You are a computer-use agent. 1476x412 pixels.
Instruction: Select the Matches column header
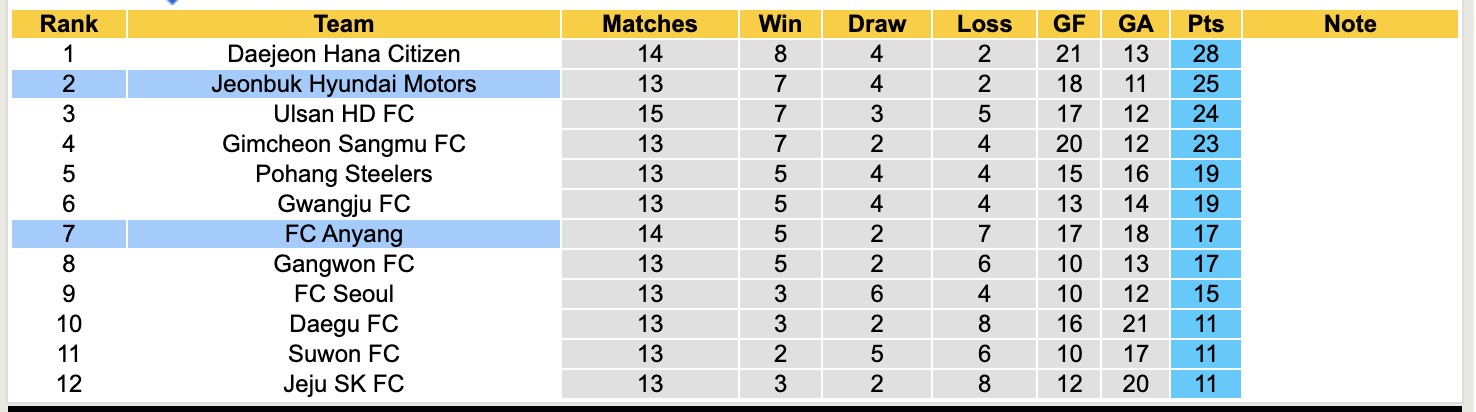pyautogui.click(x=649, y=24)
